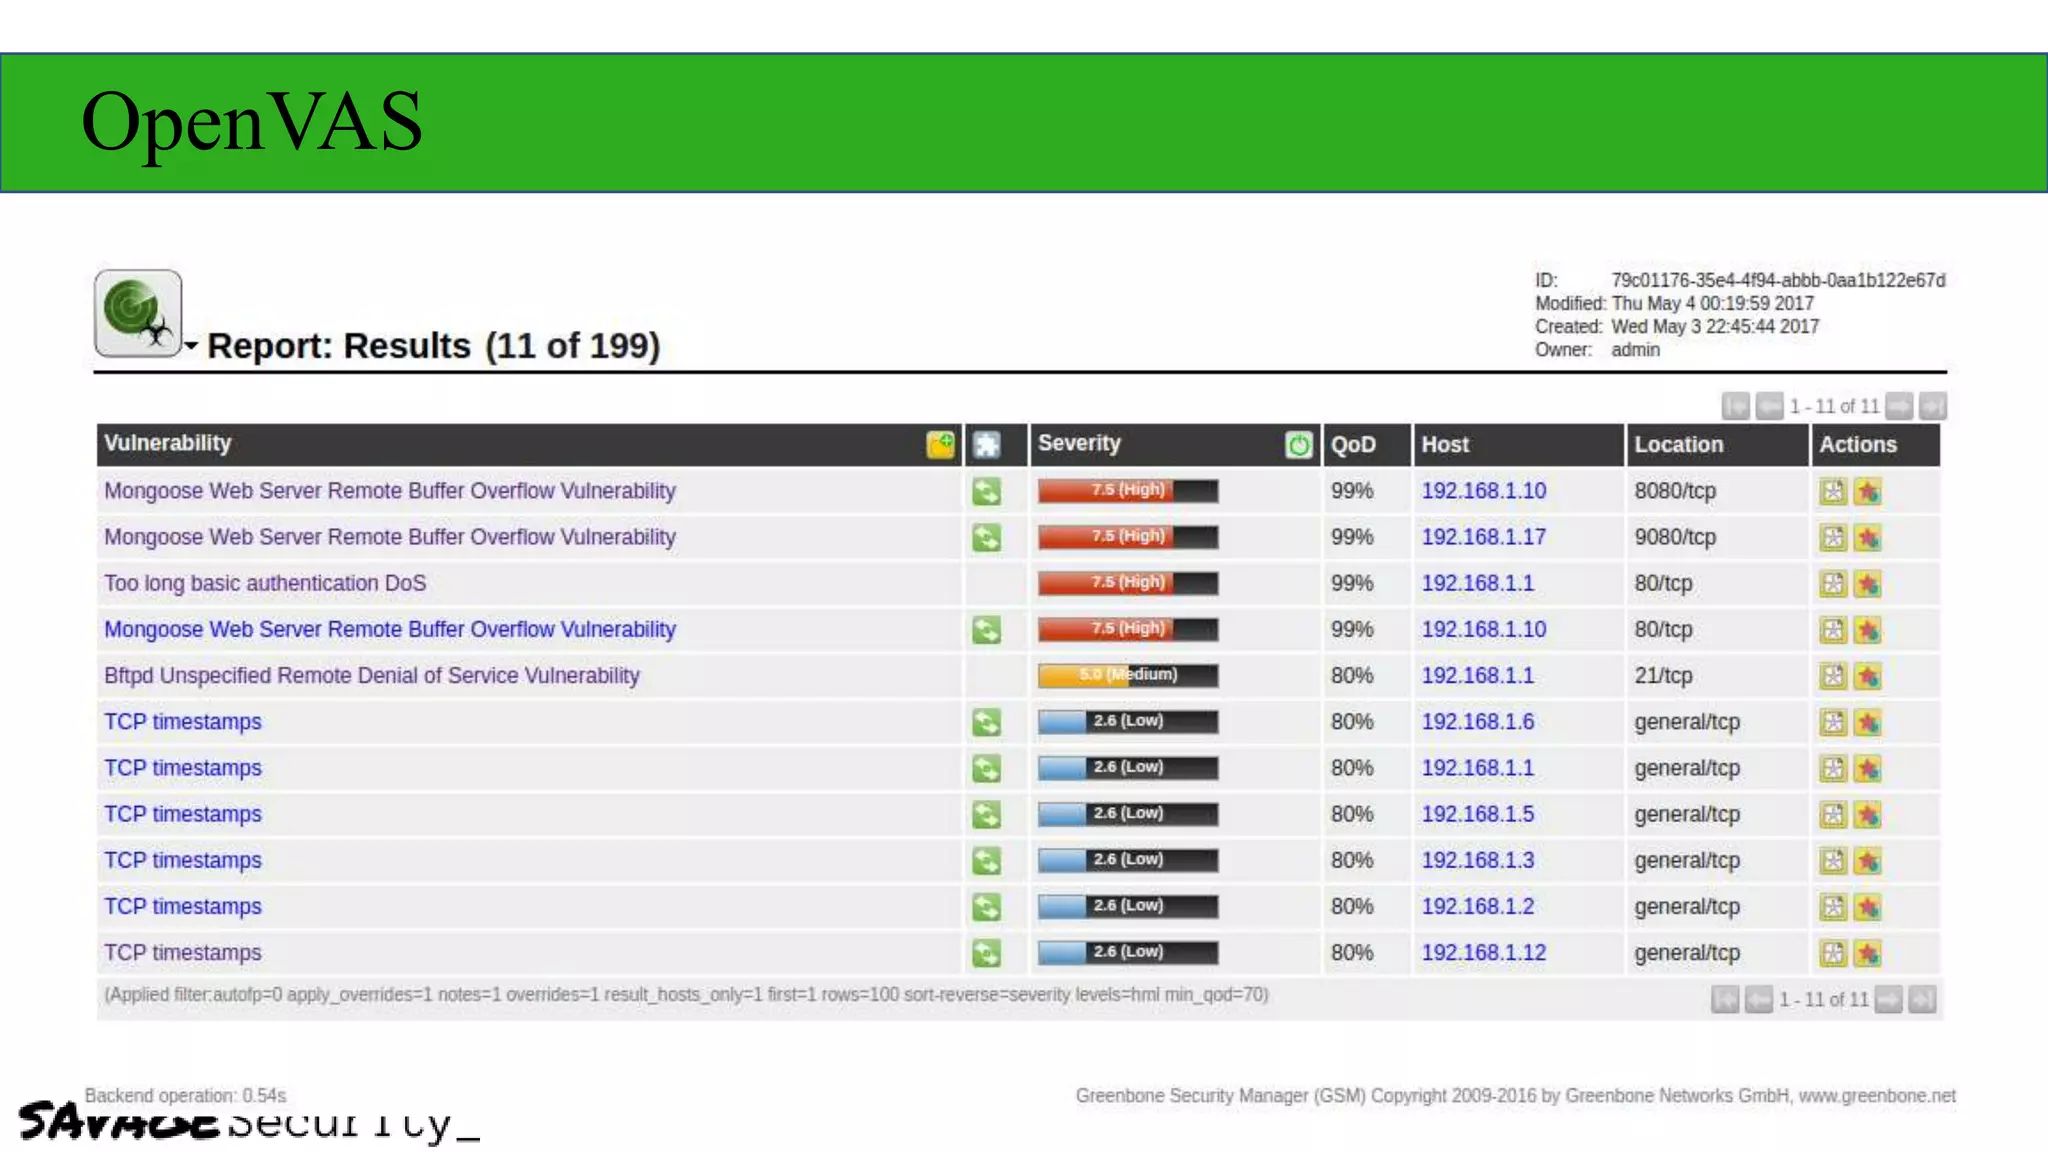Sort results by Location column

coord(1679,445)
